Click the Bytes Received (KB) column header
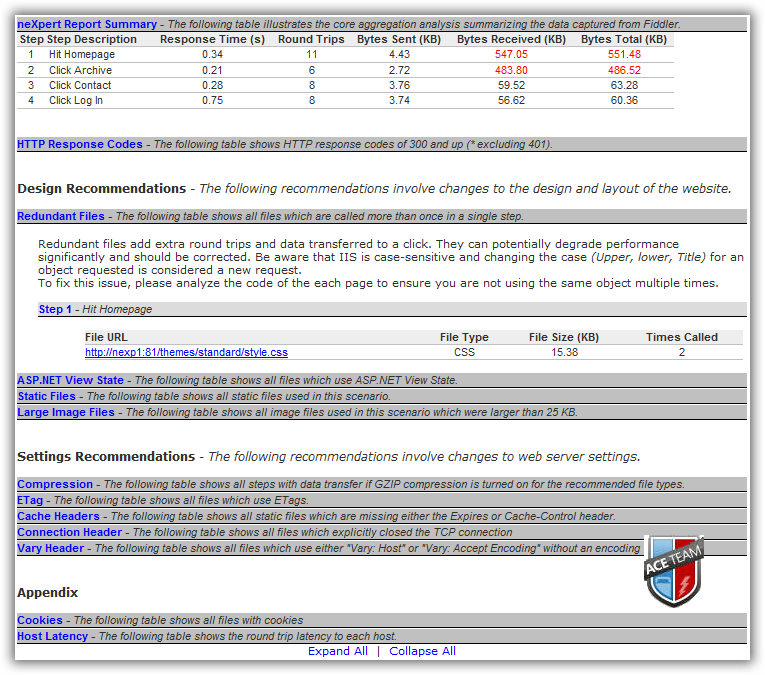Image resolution: width=765 pixels, height=675 pixels. point(511,40)
